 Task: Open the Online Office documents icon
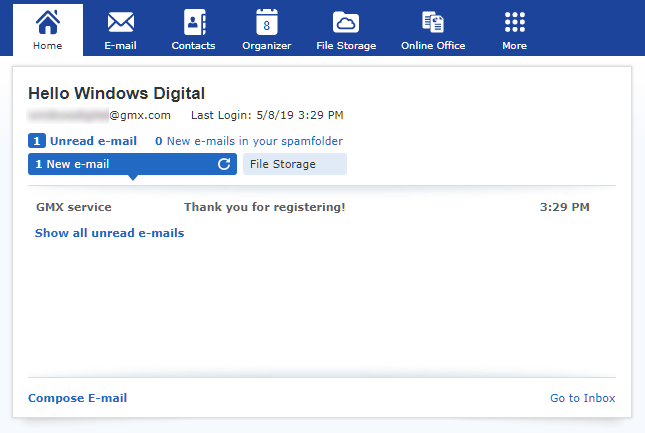pos(433,22)
